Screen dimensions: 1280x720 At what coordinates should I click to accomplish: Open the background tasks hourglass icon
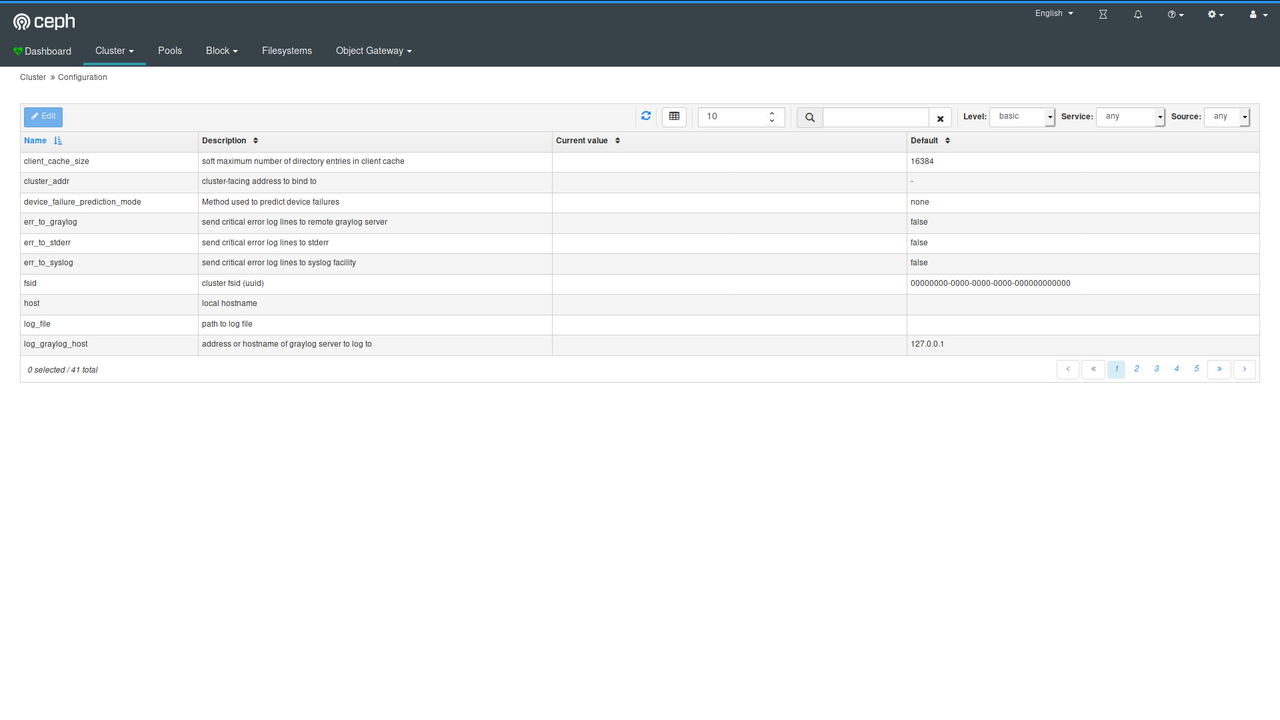click(1103, 15)
